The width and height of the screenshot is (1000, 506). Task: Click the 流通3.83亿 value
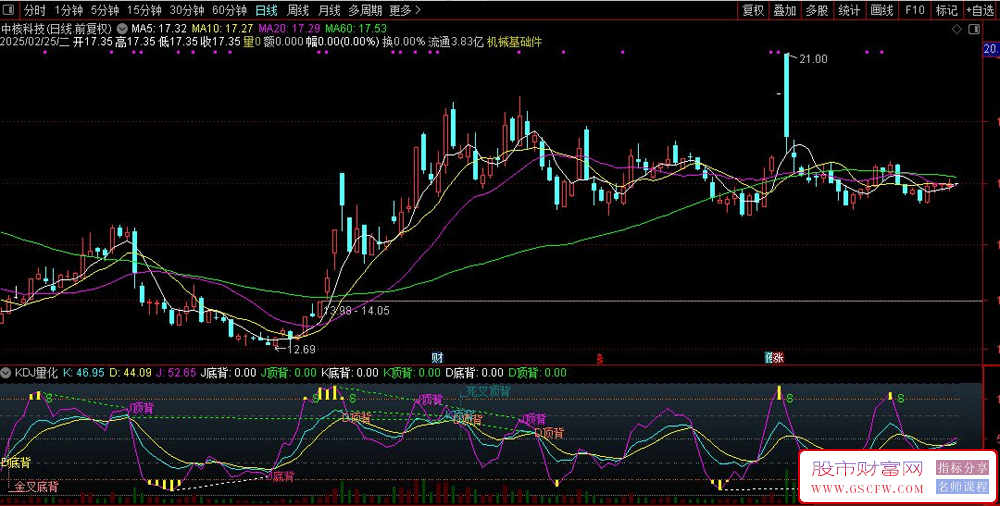pyautogui.click(x=456, y=42)
